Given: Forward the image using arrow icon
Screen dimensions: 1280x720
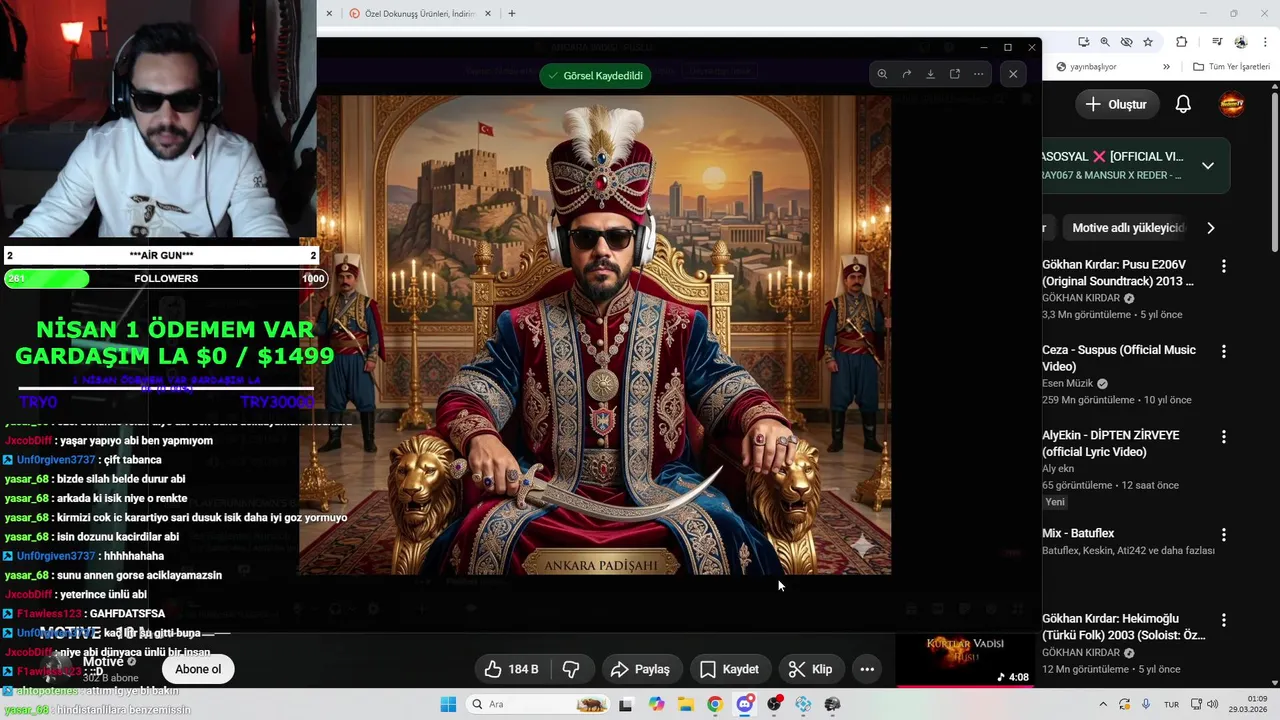Looking at the screenshot, I should coord(906,74).
